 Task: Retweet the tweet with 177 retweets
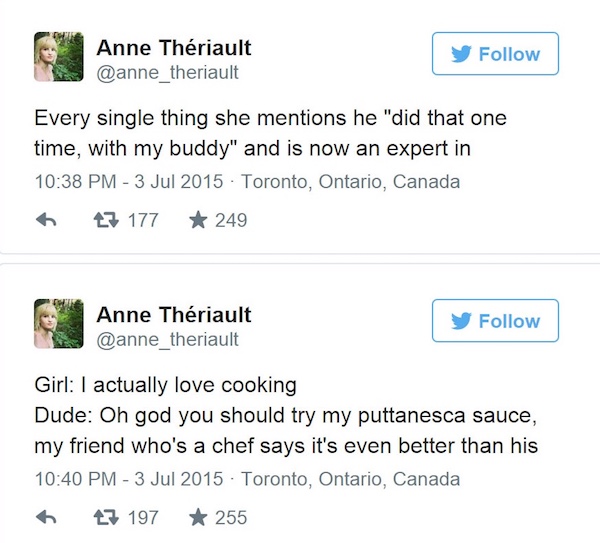pyautogui.click(x=106, y=220)
